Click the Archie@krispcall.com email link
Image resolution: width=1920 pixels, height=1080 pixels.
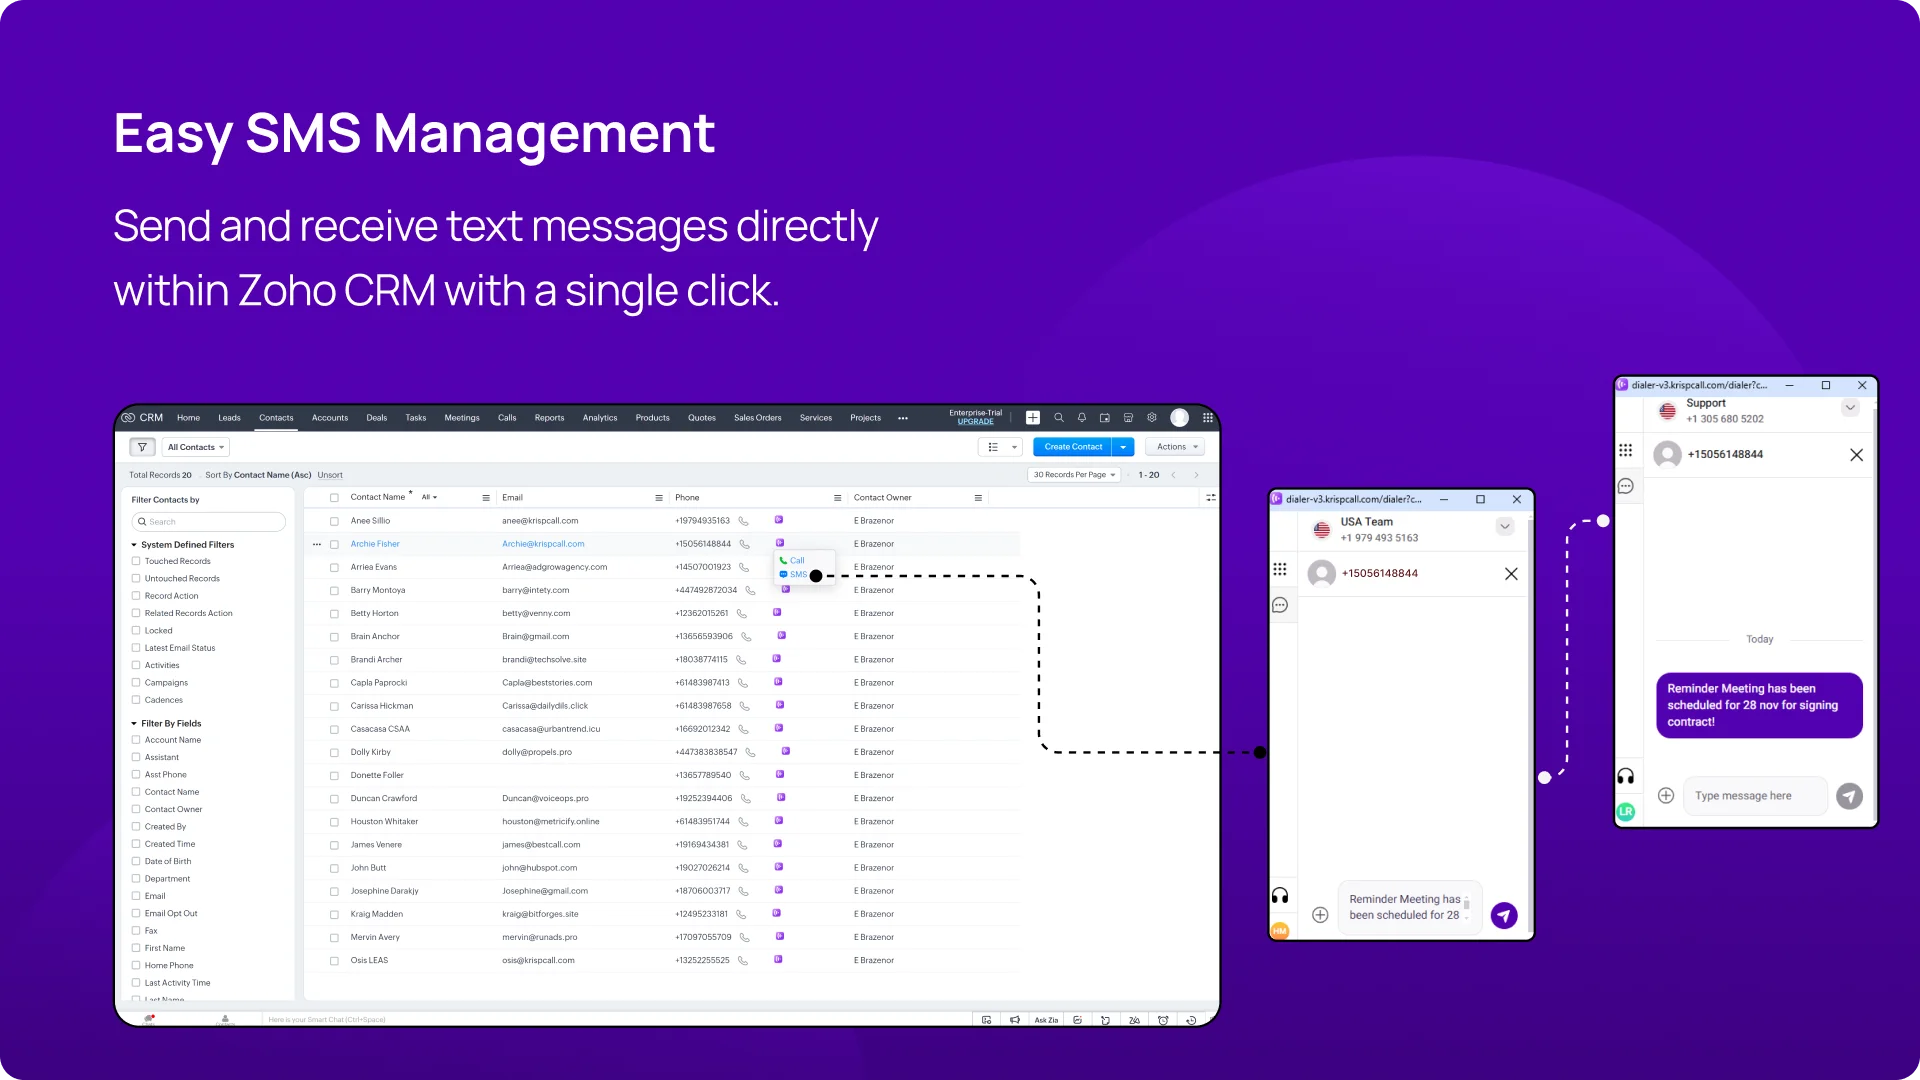click(x=543, y=544)
